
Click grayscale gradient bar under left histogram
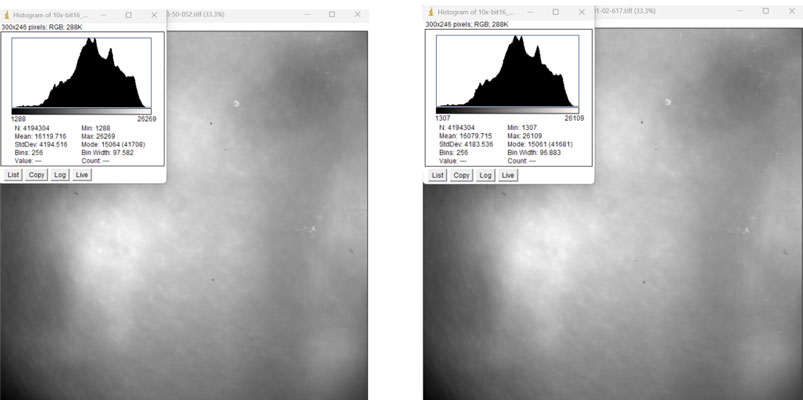[81, 111]
